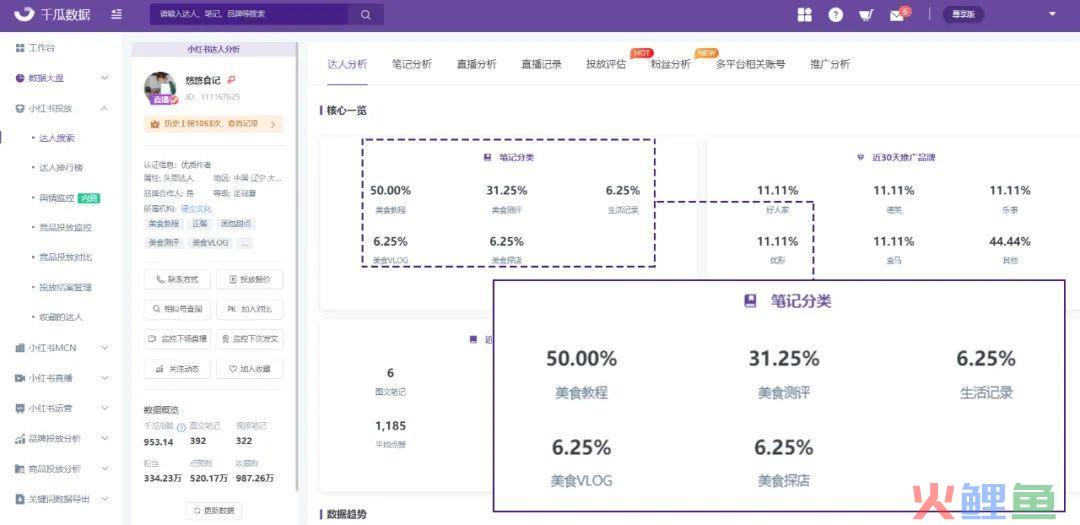Click the search magnifier icon

click(366, 14)
